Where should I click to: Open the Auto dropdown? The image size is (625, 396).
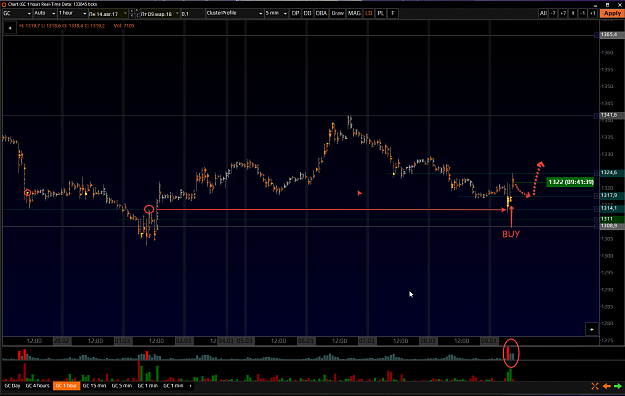tap(45, 13)
